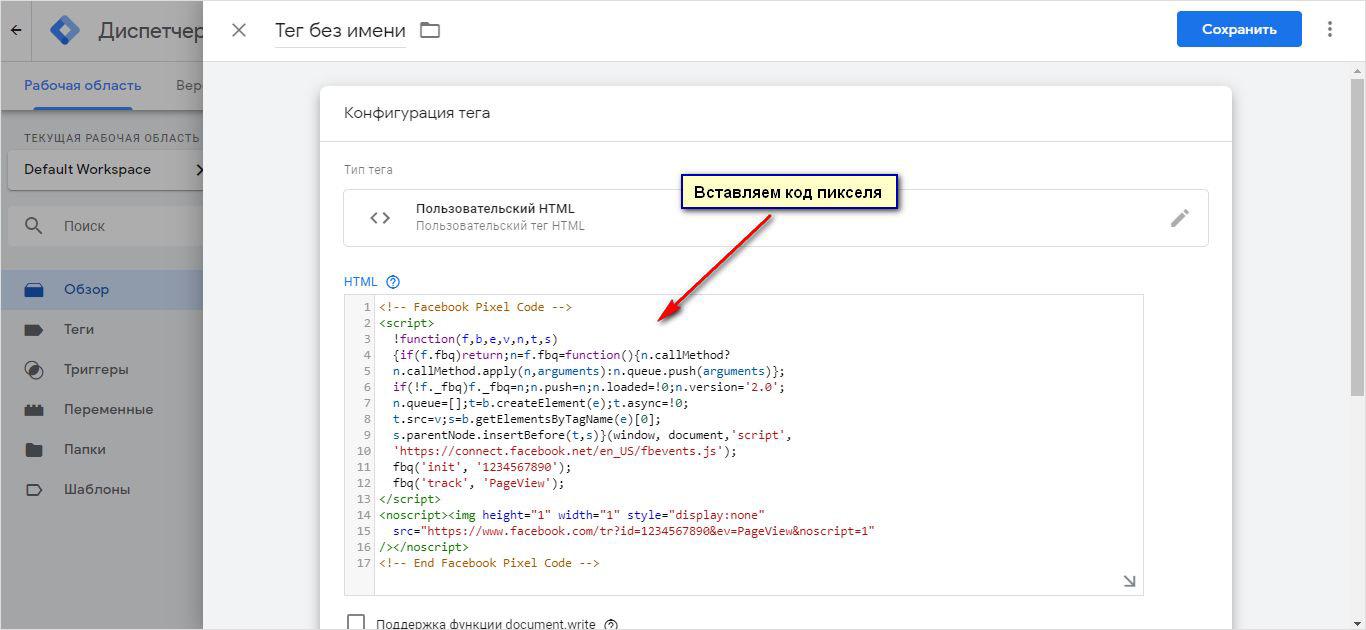
Task: Click the Google Tag Manager logo
Action: [65, 30]
